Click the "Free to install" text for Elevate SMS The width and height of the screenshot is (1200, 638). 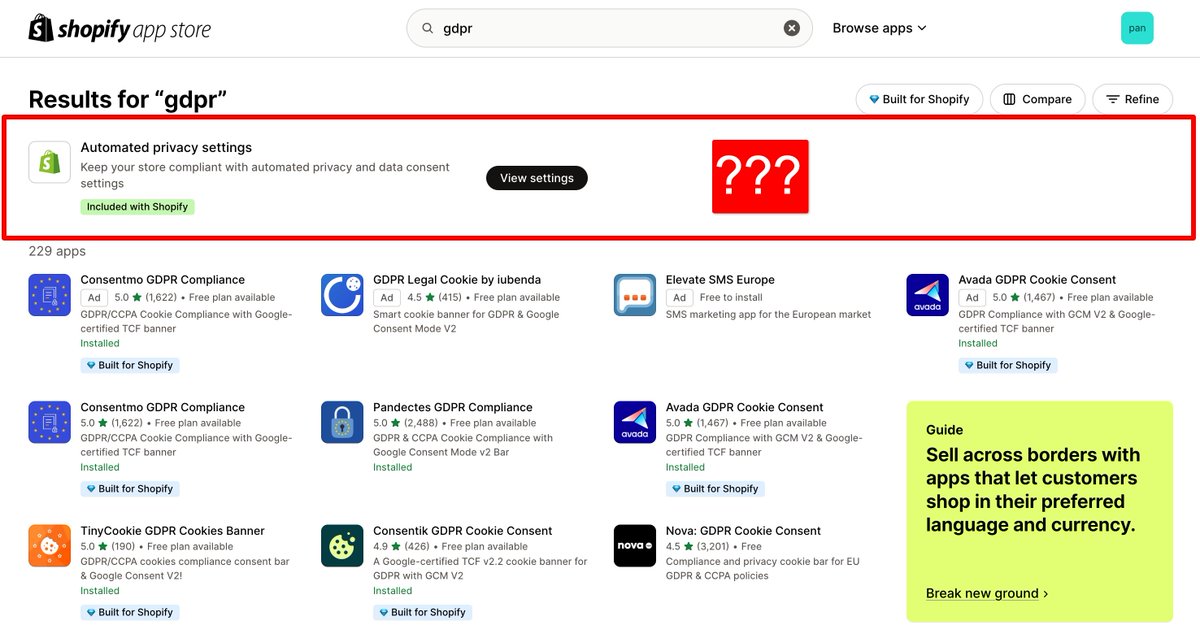(731, 298)
